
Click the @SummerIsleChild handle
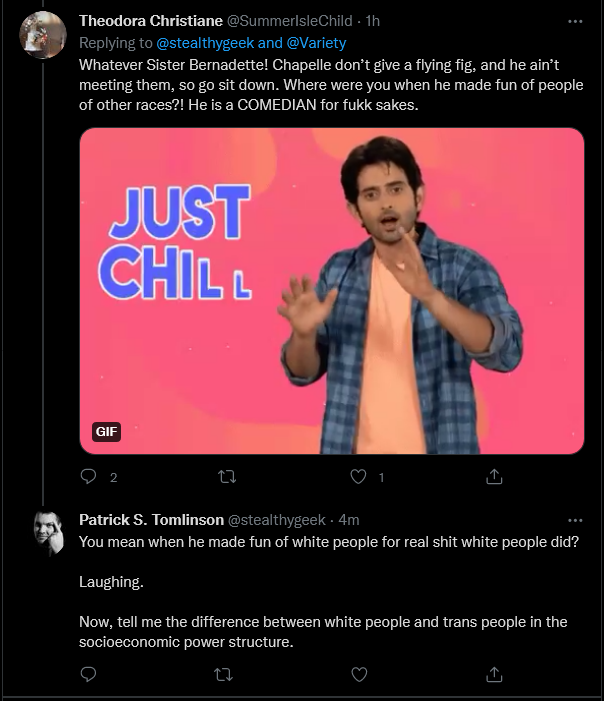click(x=290, y=21)
